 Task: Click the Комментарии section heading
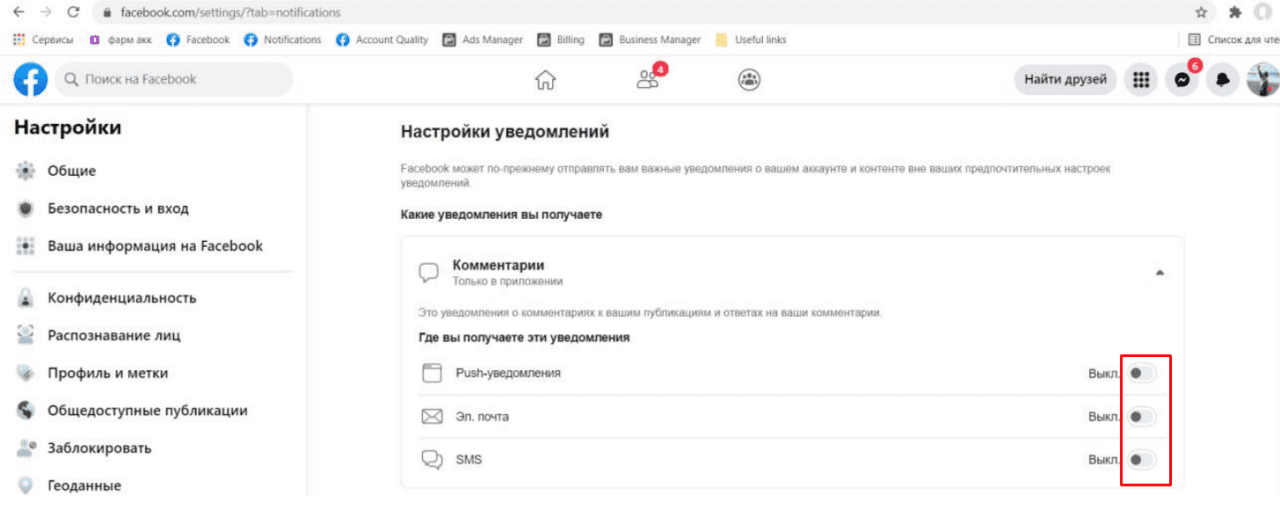click(498, 265)
